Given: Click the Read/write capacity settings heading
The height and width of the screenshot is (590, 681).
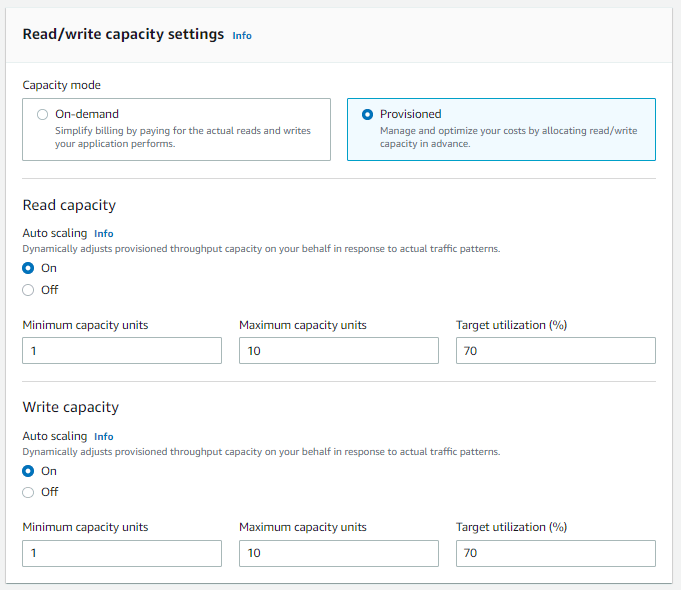Looking at the screenshot, I should [x=123, y=34].
